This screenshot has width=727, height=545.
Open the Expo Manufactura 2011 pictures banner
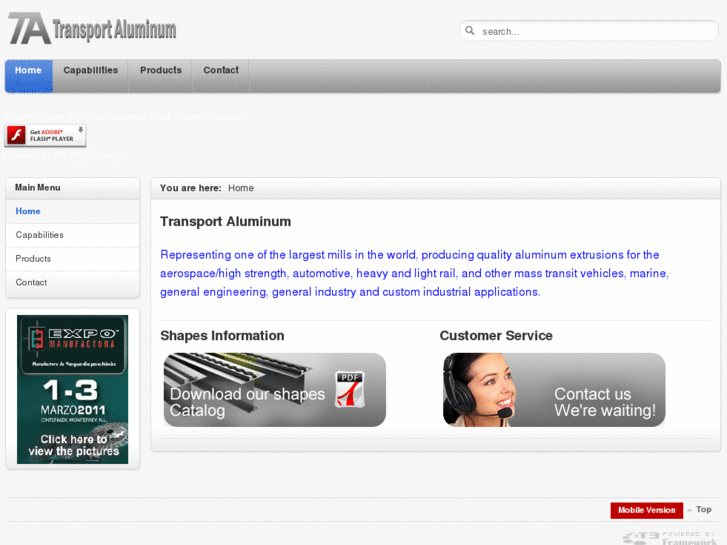[x=73, y=389]
